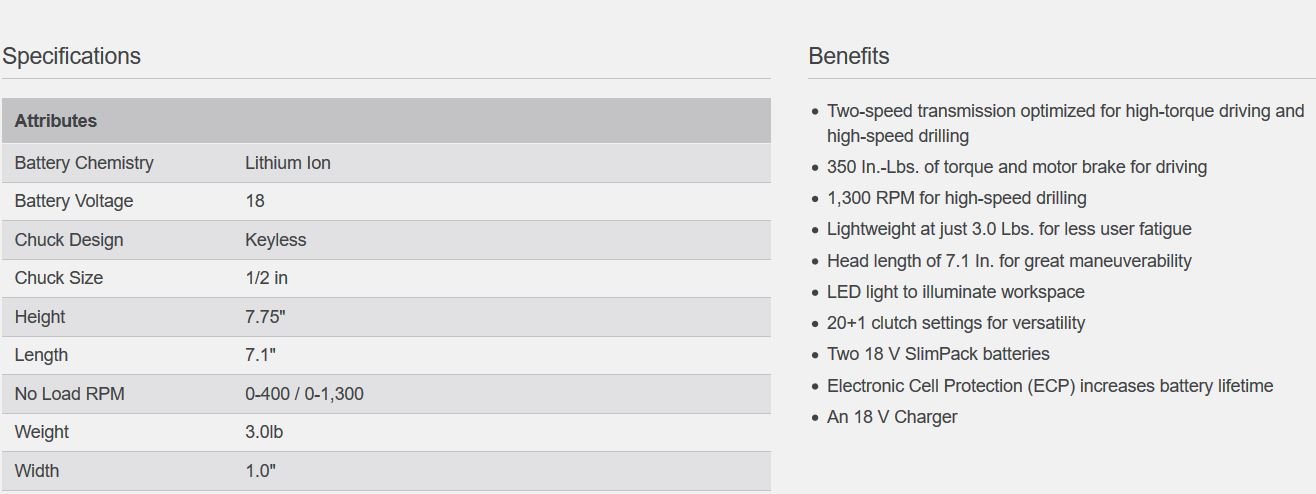
Task: Click the Weight 3.0lb value
Action: 264,432
